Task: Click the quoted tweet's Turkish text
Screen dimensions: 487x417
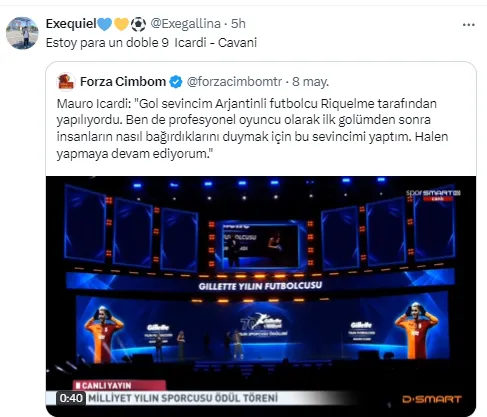Action: 252,129
